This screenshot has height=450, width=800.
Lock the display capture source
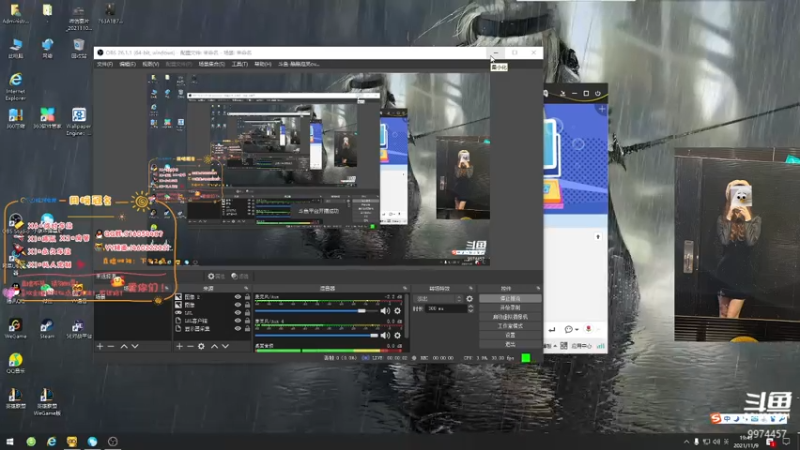[247, 329]
